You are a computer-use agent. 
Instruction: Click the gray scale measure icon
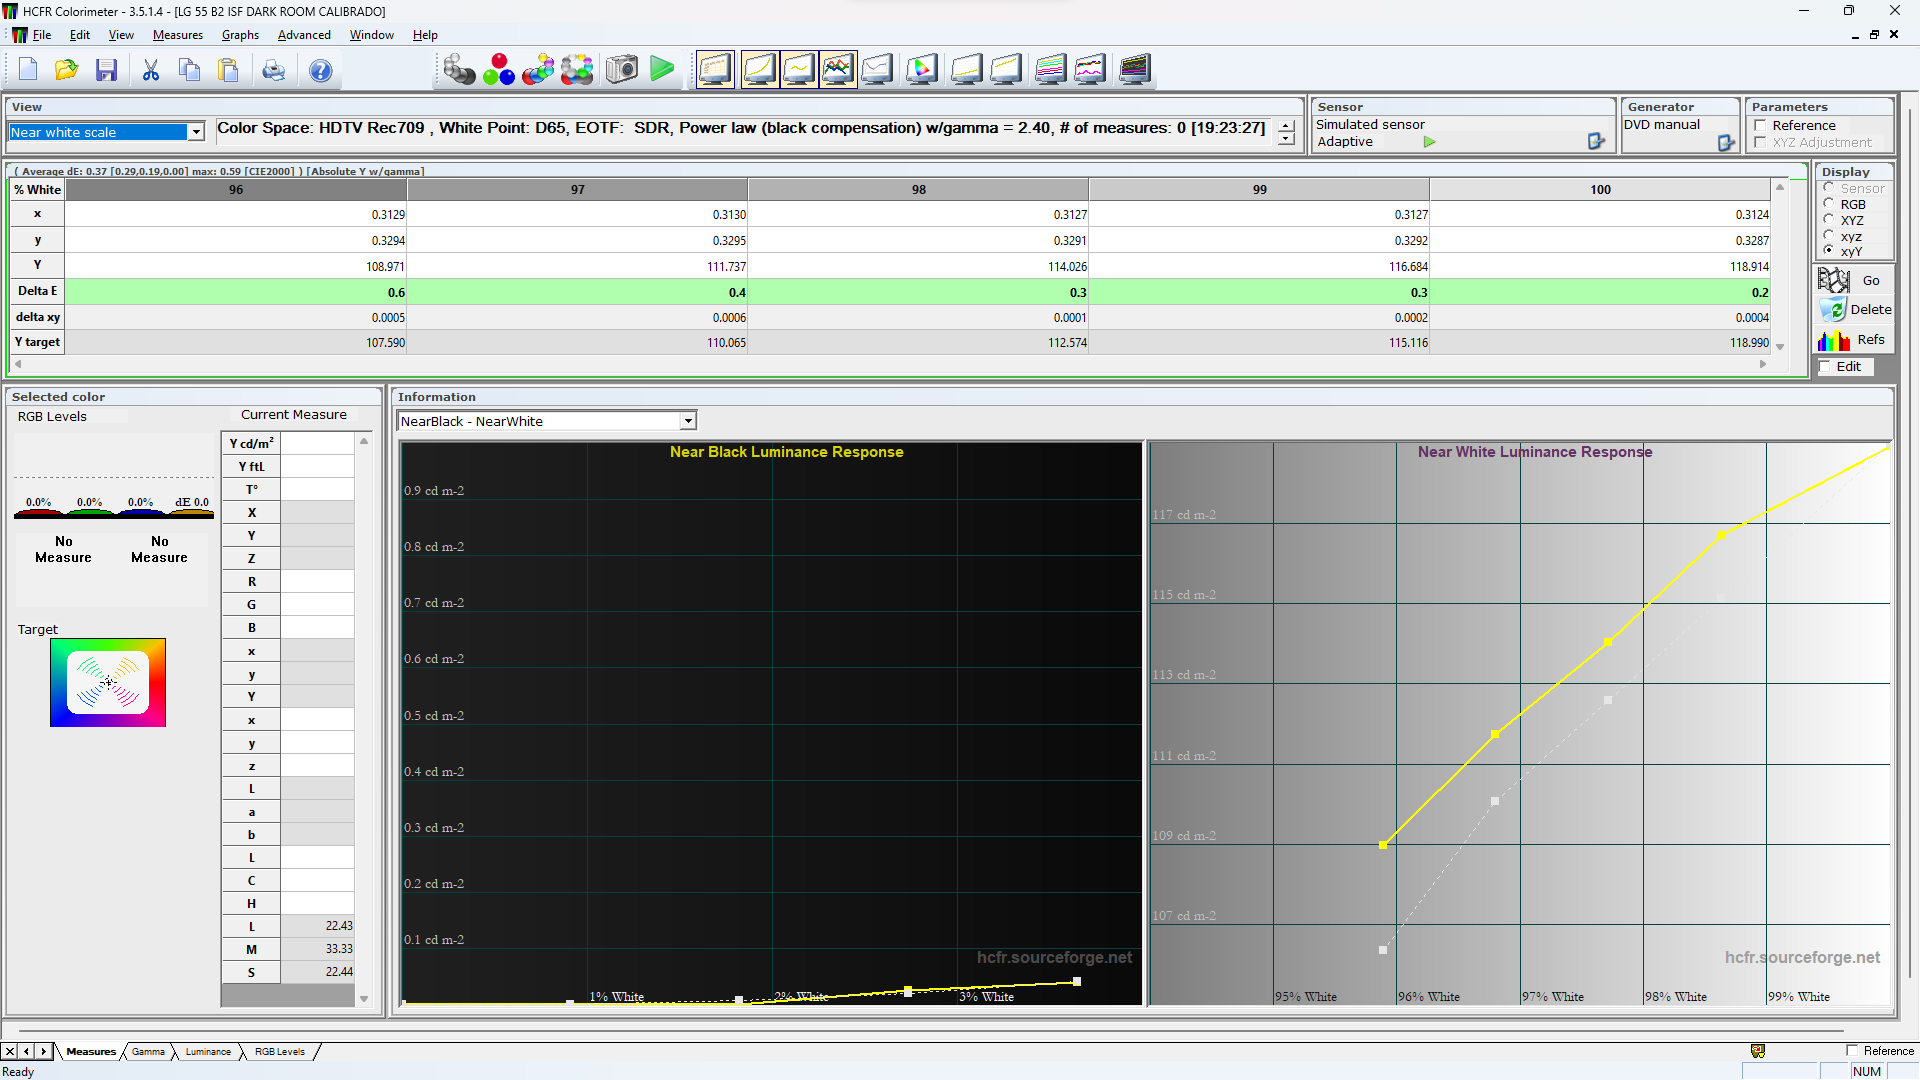click(x=459, y=70)
